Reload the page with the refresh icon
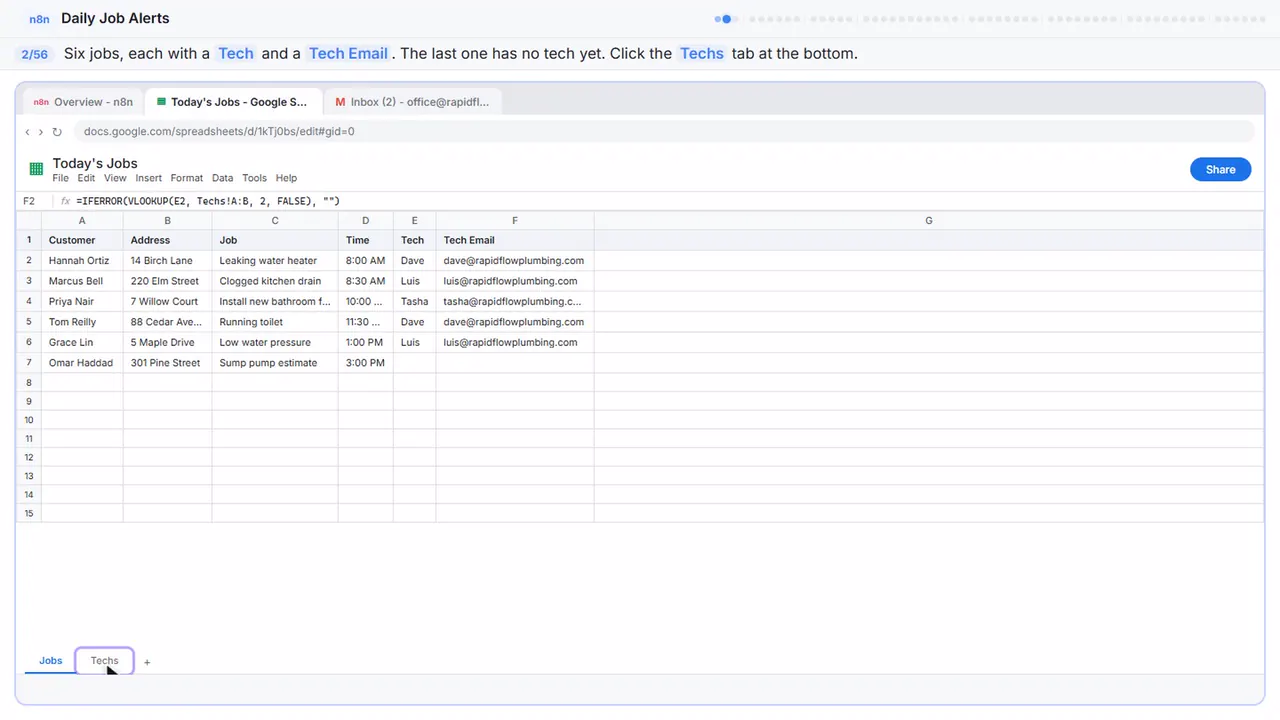 point(57,131)
